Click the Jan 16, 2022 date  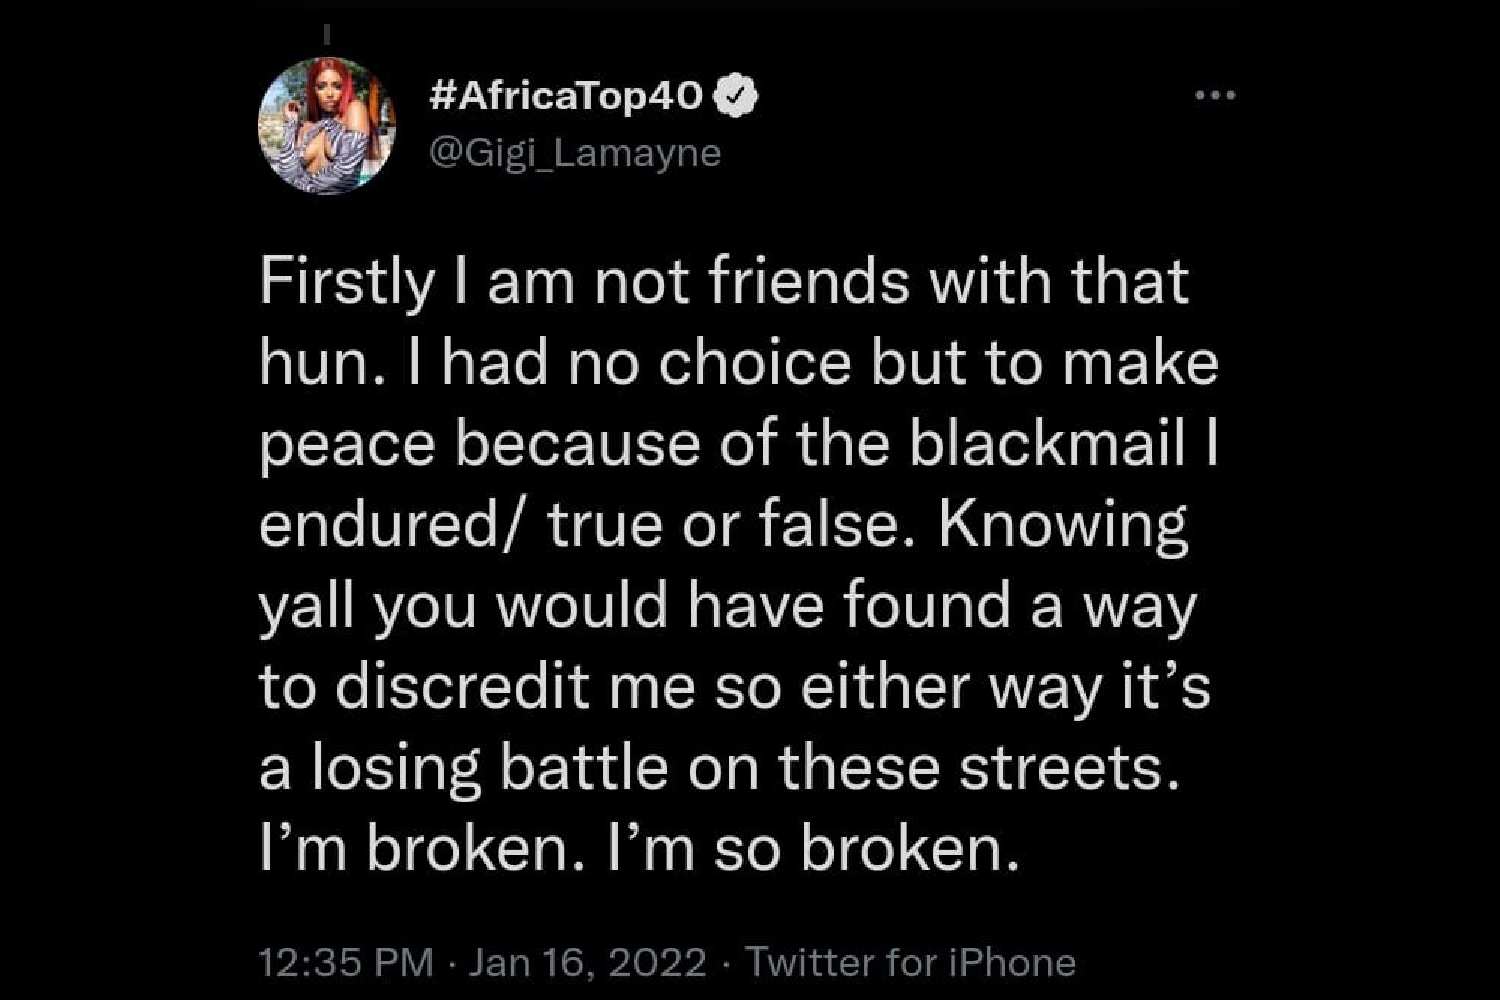(587, 962)
